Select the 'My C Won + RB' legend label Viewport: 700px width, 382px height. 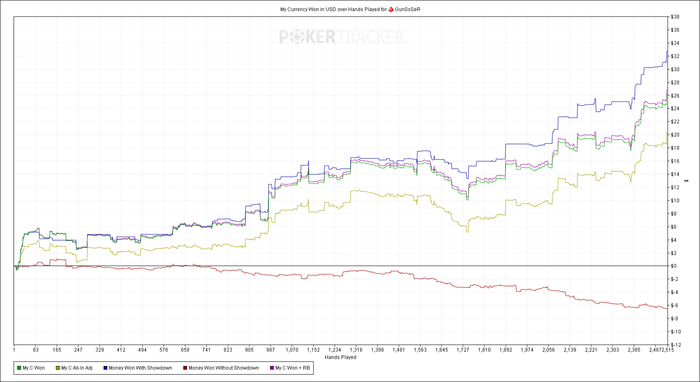[293, 368]
